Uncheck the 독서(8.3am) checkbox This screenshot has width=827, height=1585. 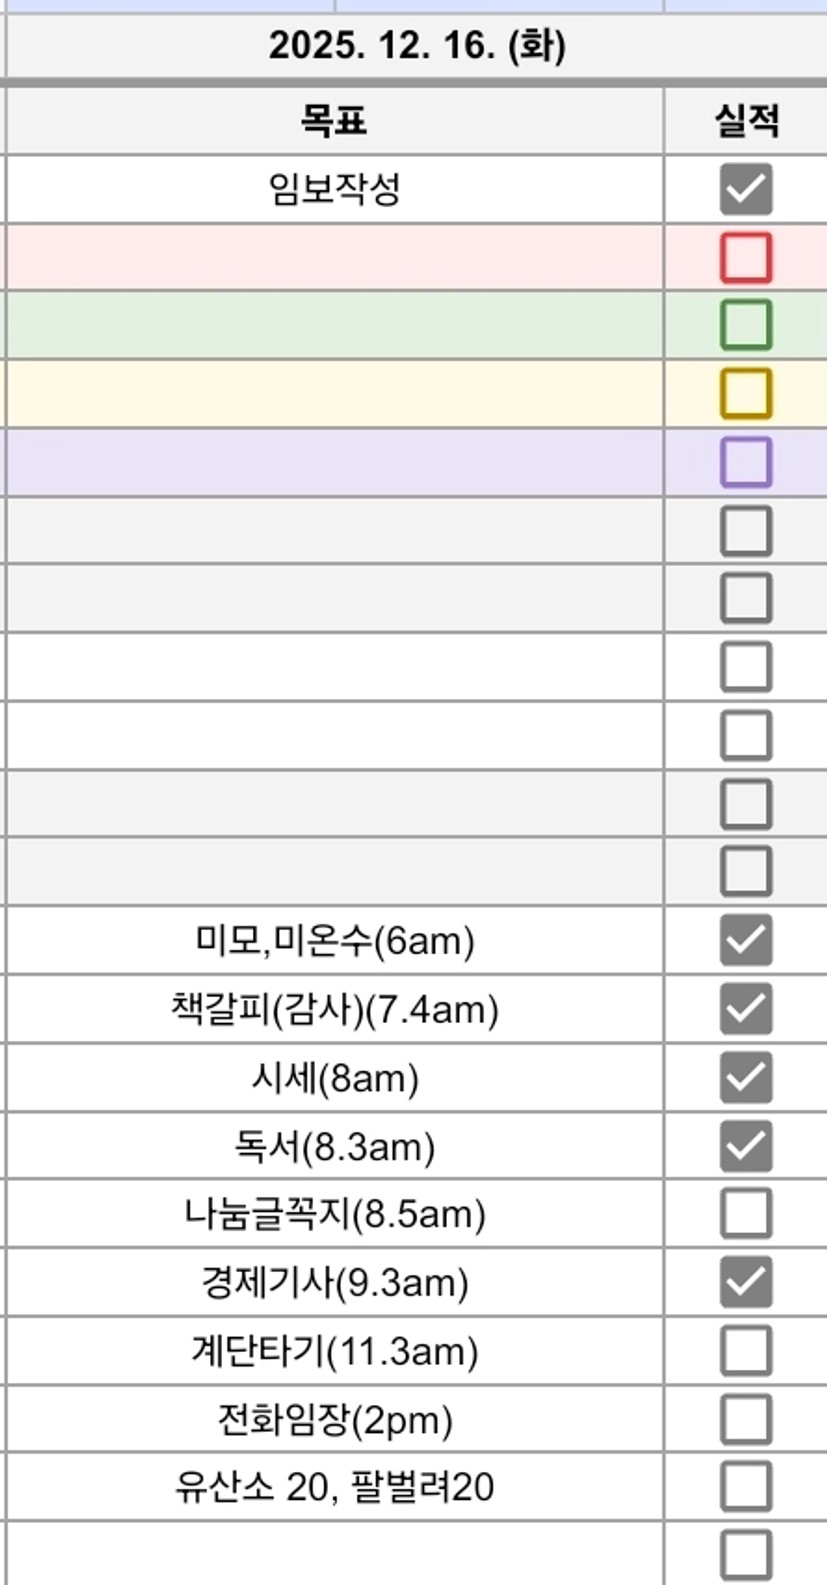click(x=745, y=1145)
